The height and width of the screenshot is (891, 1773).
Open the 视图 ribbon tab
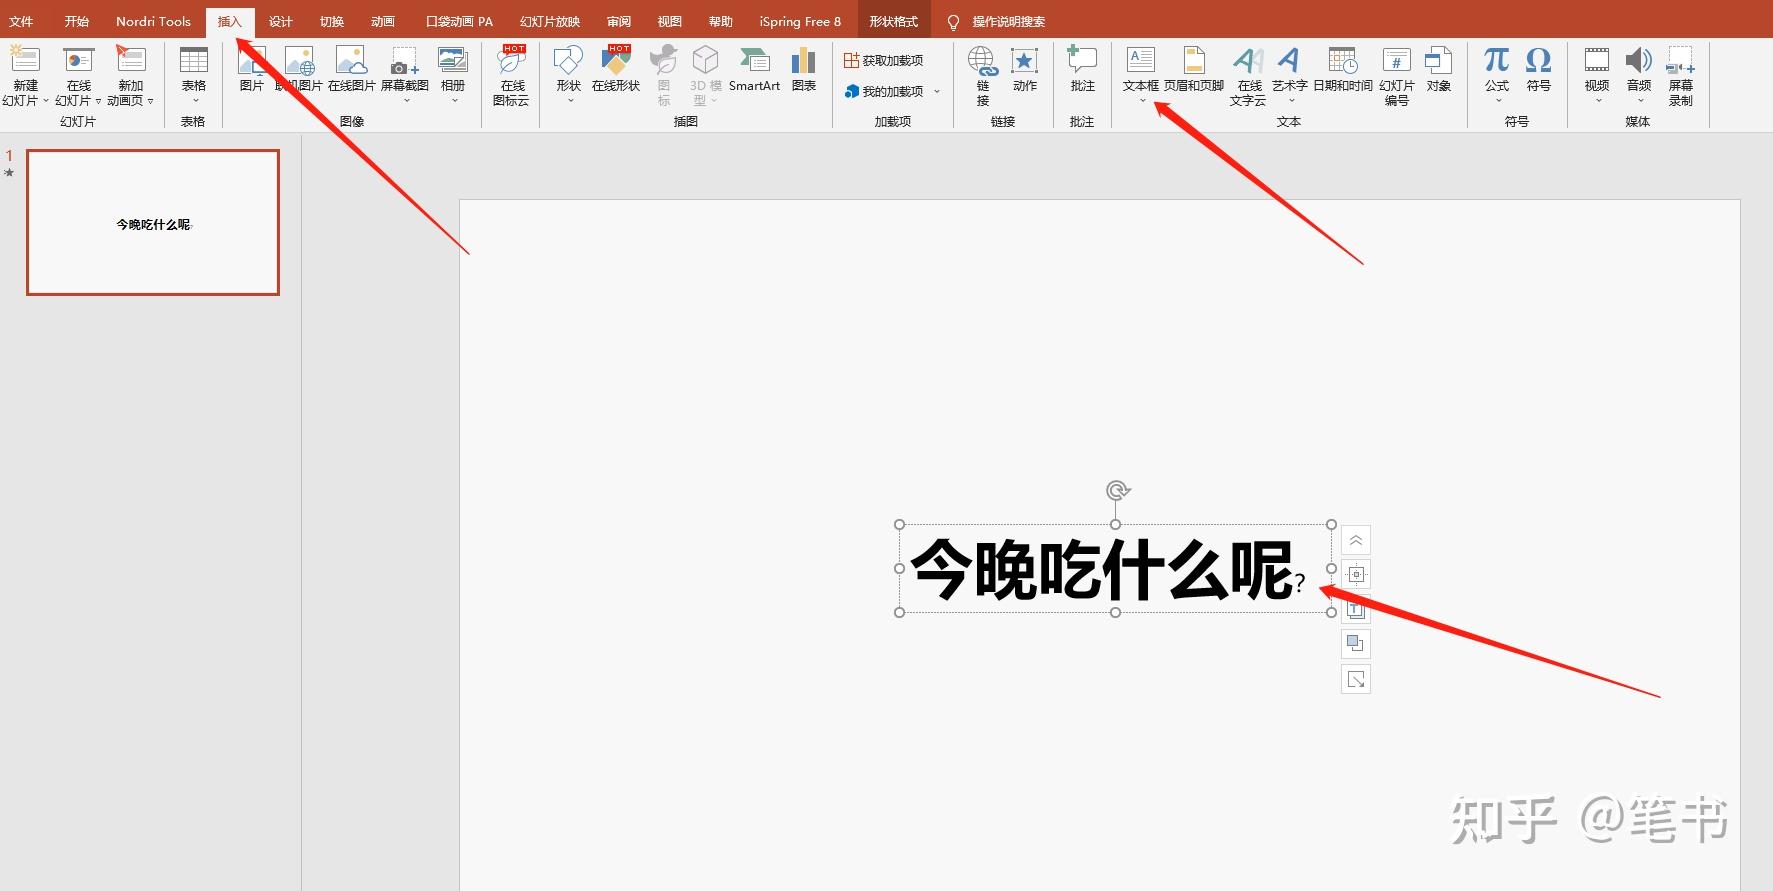coord(670,21)
